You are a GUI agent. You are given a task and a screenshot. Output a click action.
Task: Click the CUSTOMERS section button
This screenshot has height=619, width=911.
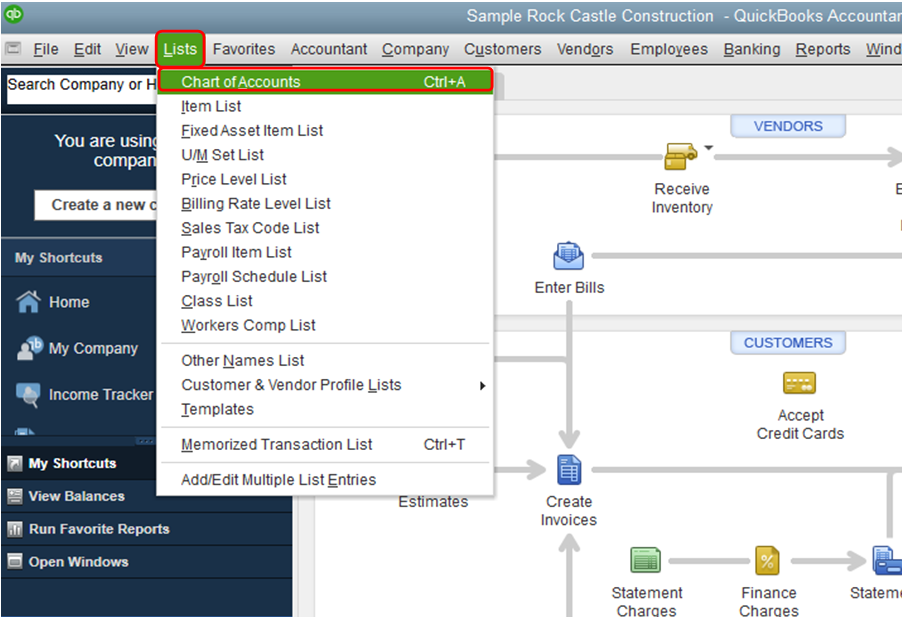pyautogui.click(x=788, y=343)
